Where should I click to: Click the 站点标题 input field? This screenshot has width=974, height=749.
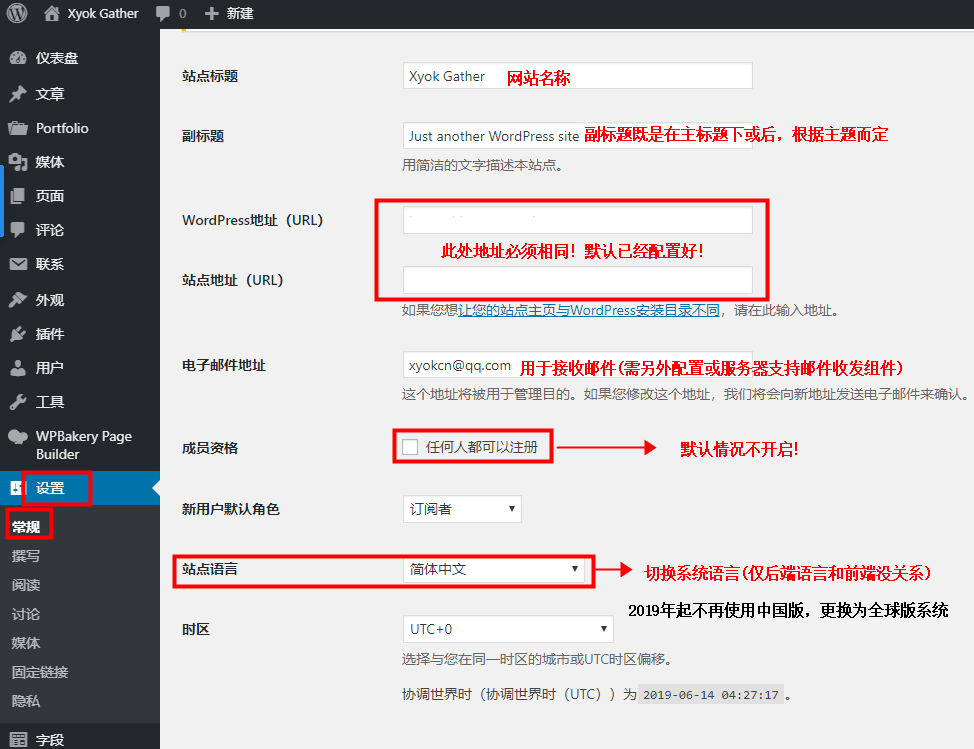pos(578,76)
